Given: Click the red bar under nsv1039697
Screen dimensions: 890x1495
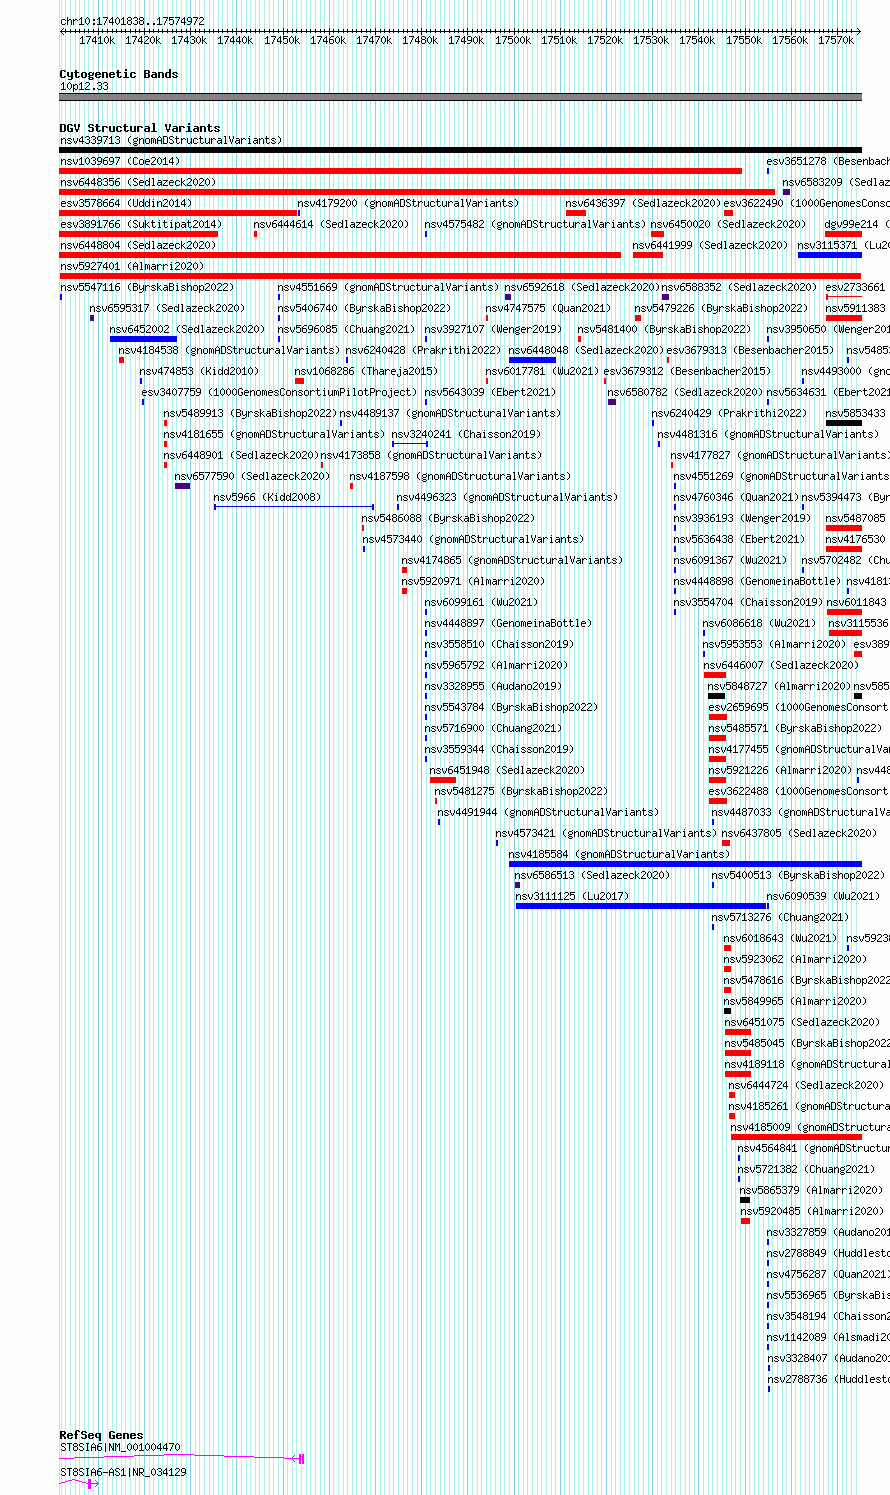Looking at the screenshot, I should (401, 171).
